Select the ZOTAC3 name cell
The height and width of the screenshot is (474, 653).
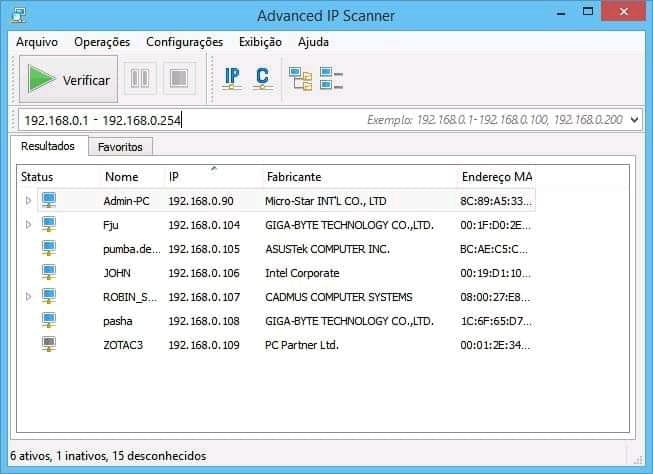point(123,345)
